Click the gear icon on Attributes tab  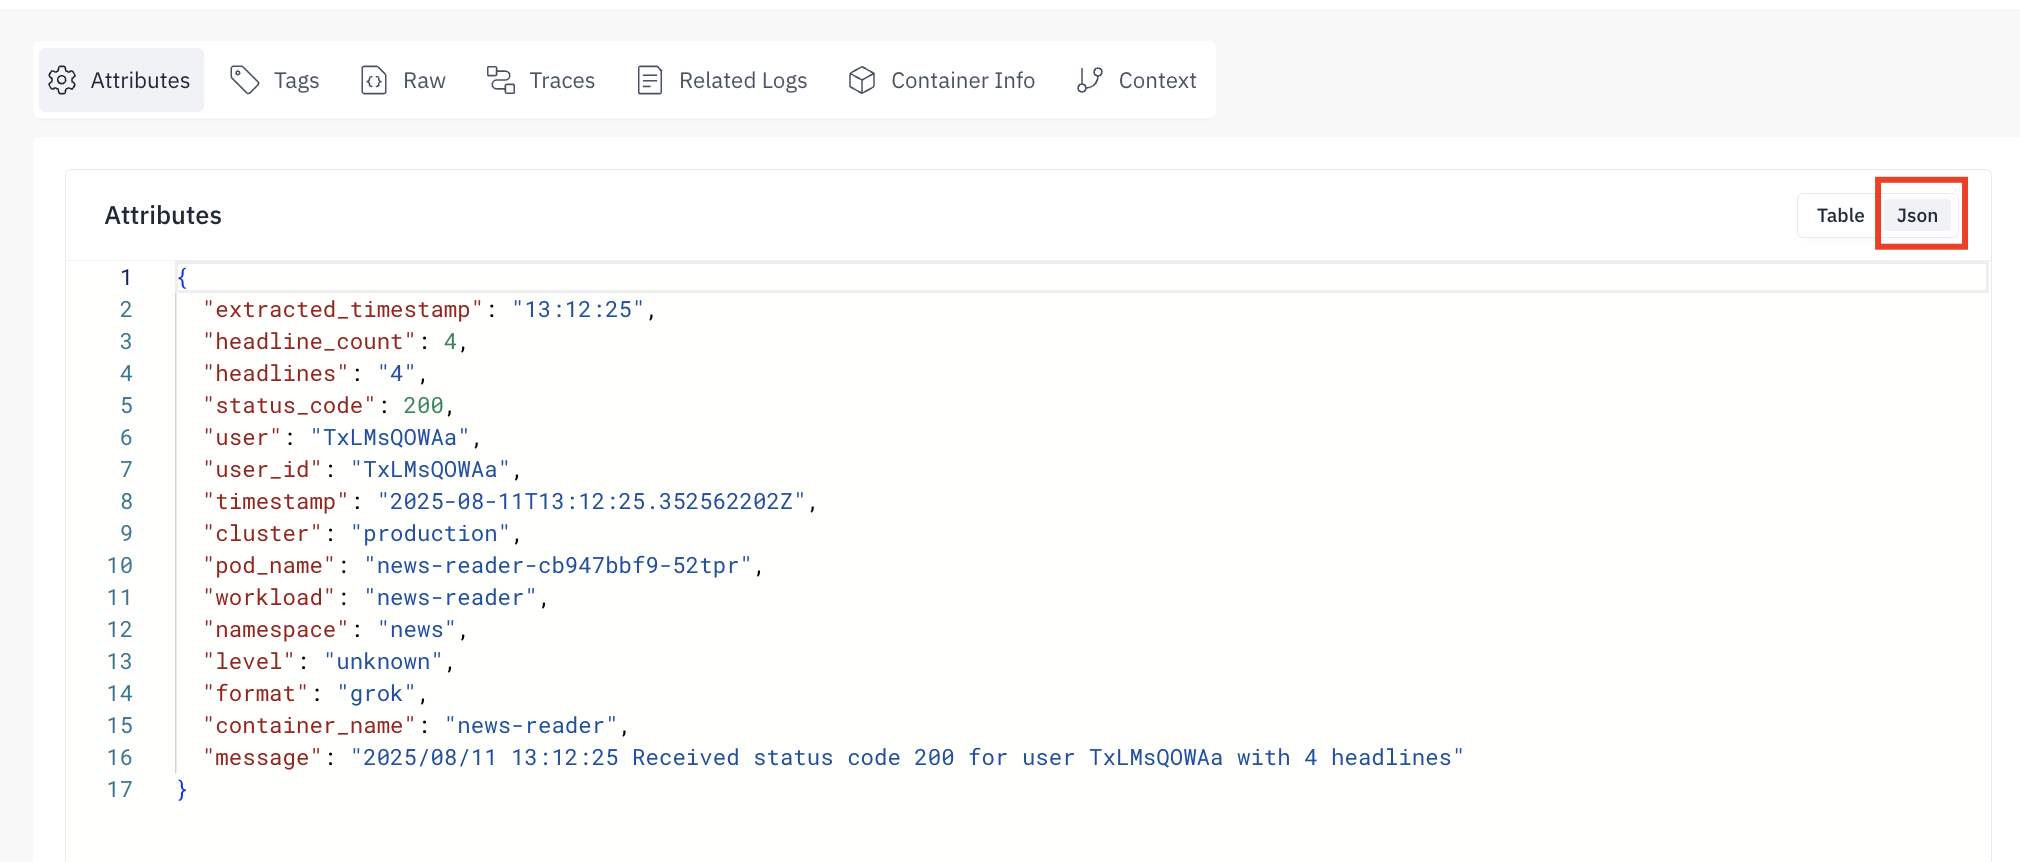(x=63, y=80)
